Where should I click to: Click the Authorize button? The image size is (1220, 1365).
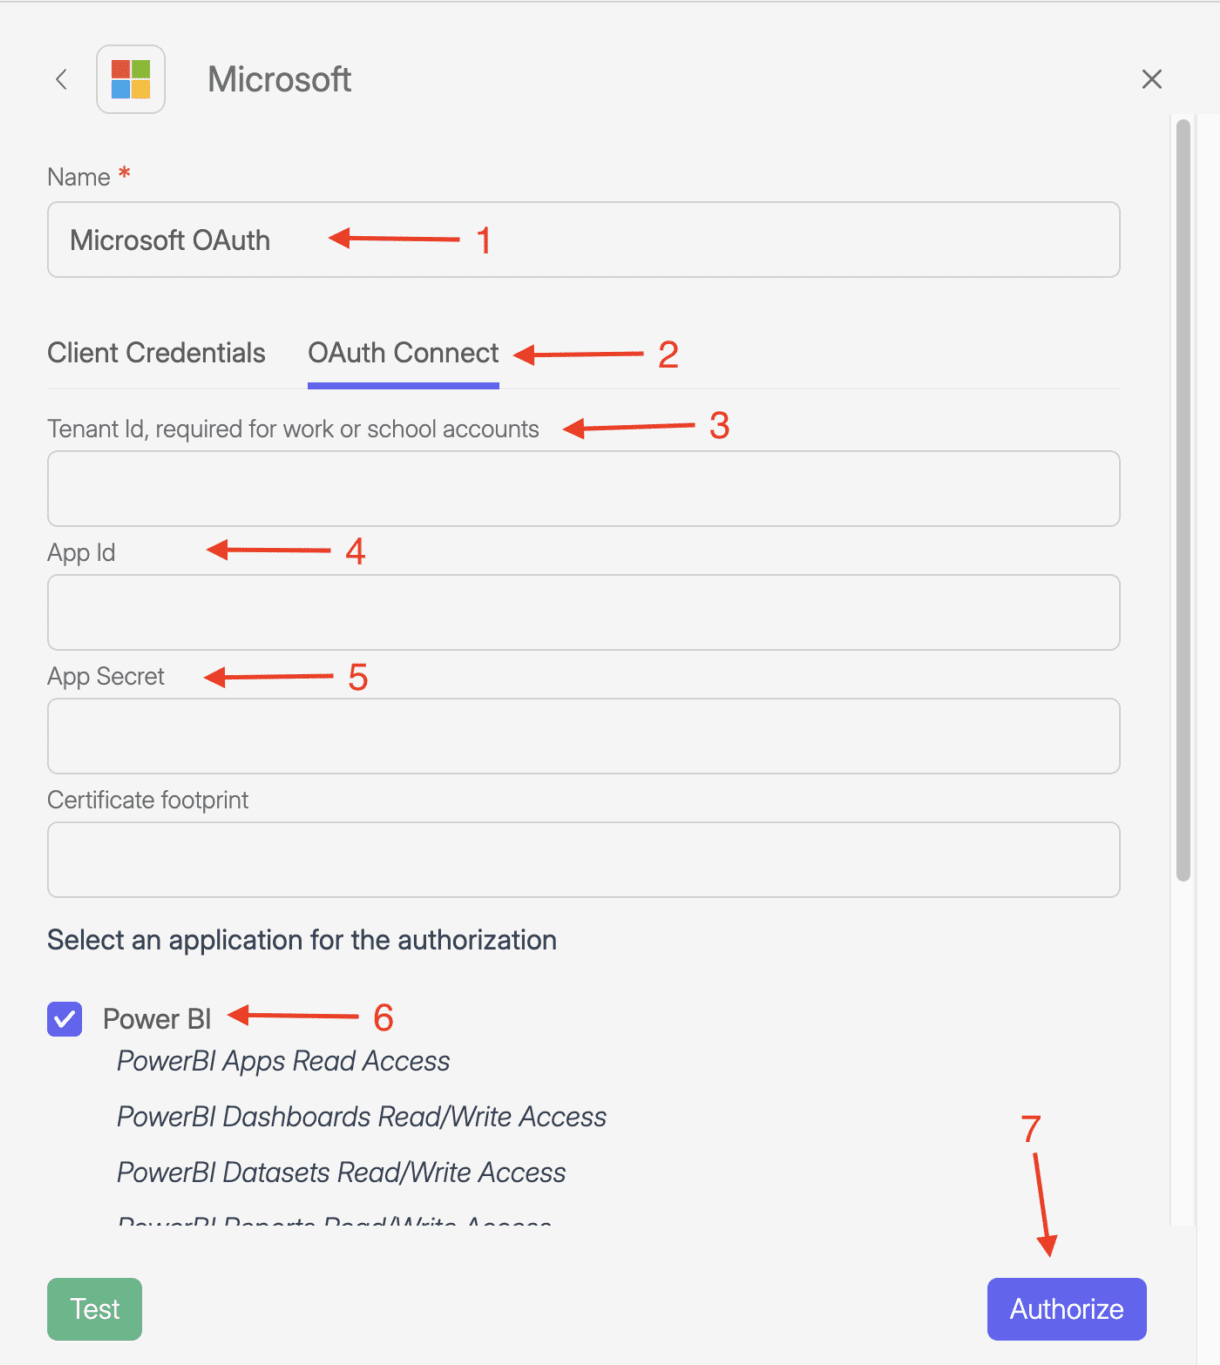point(1066,1309)
